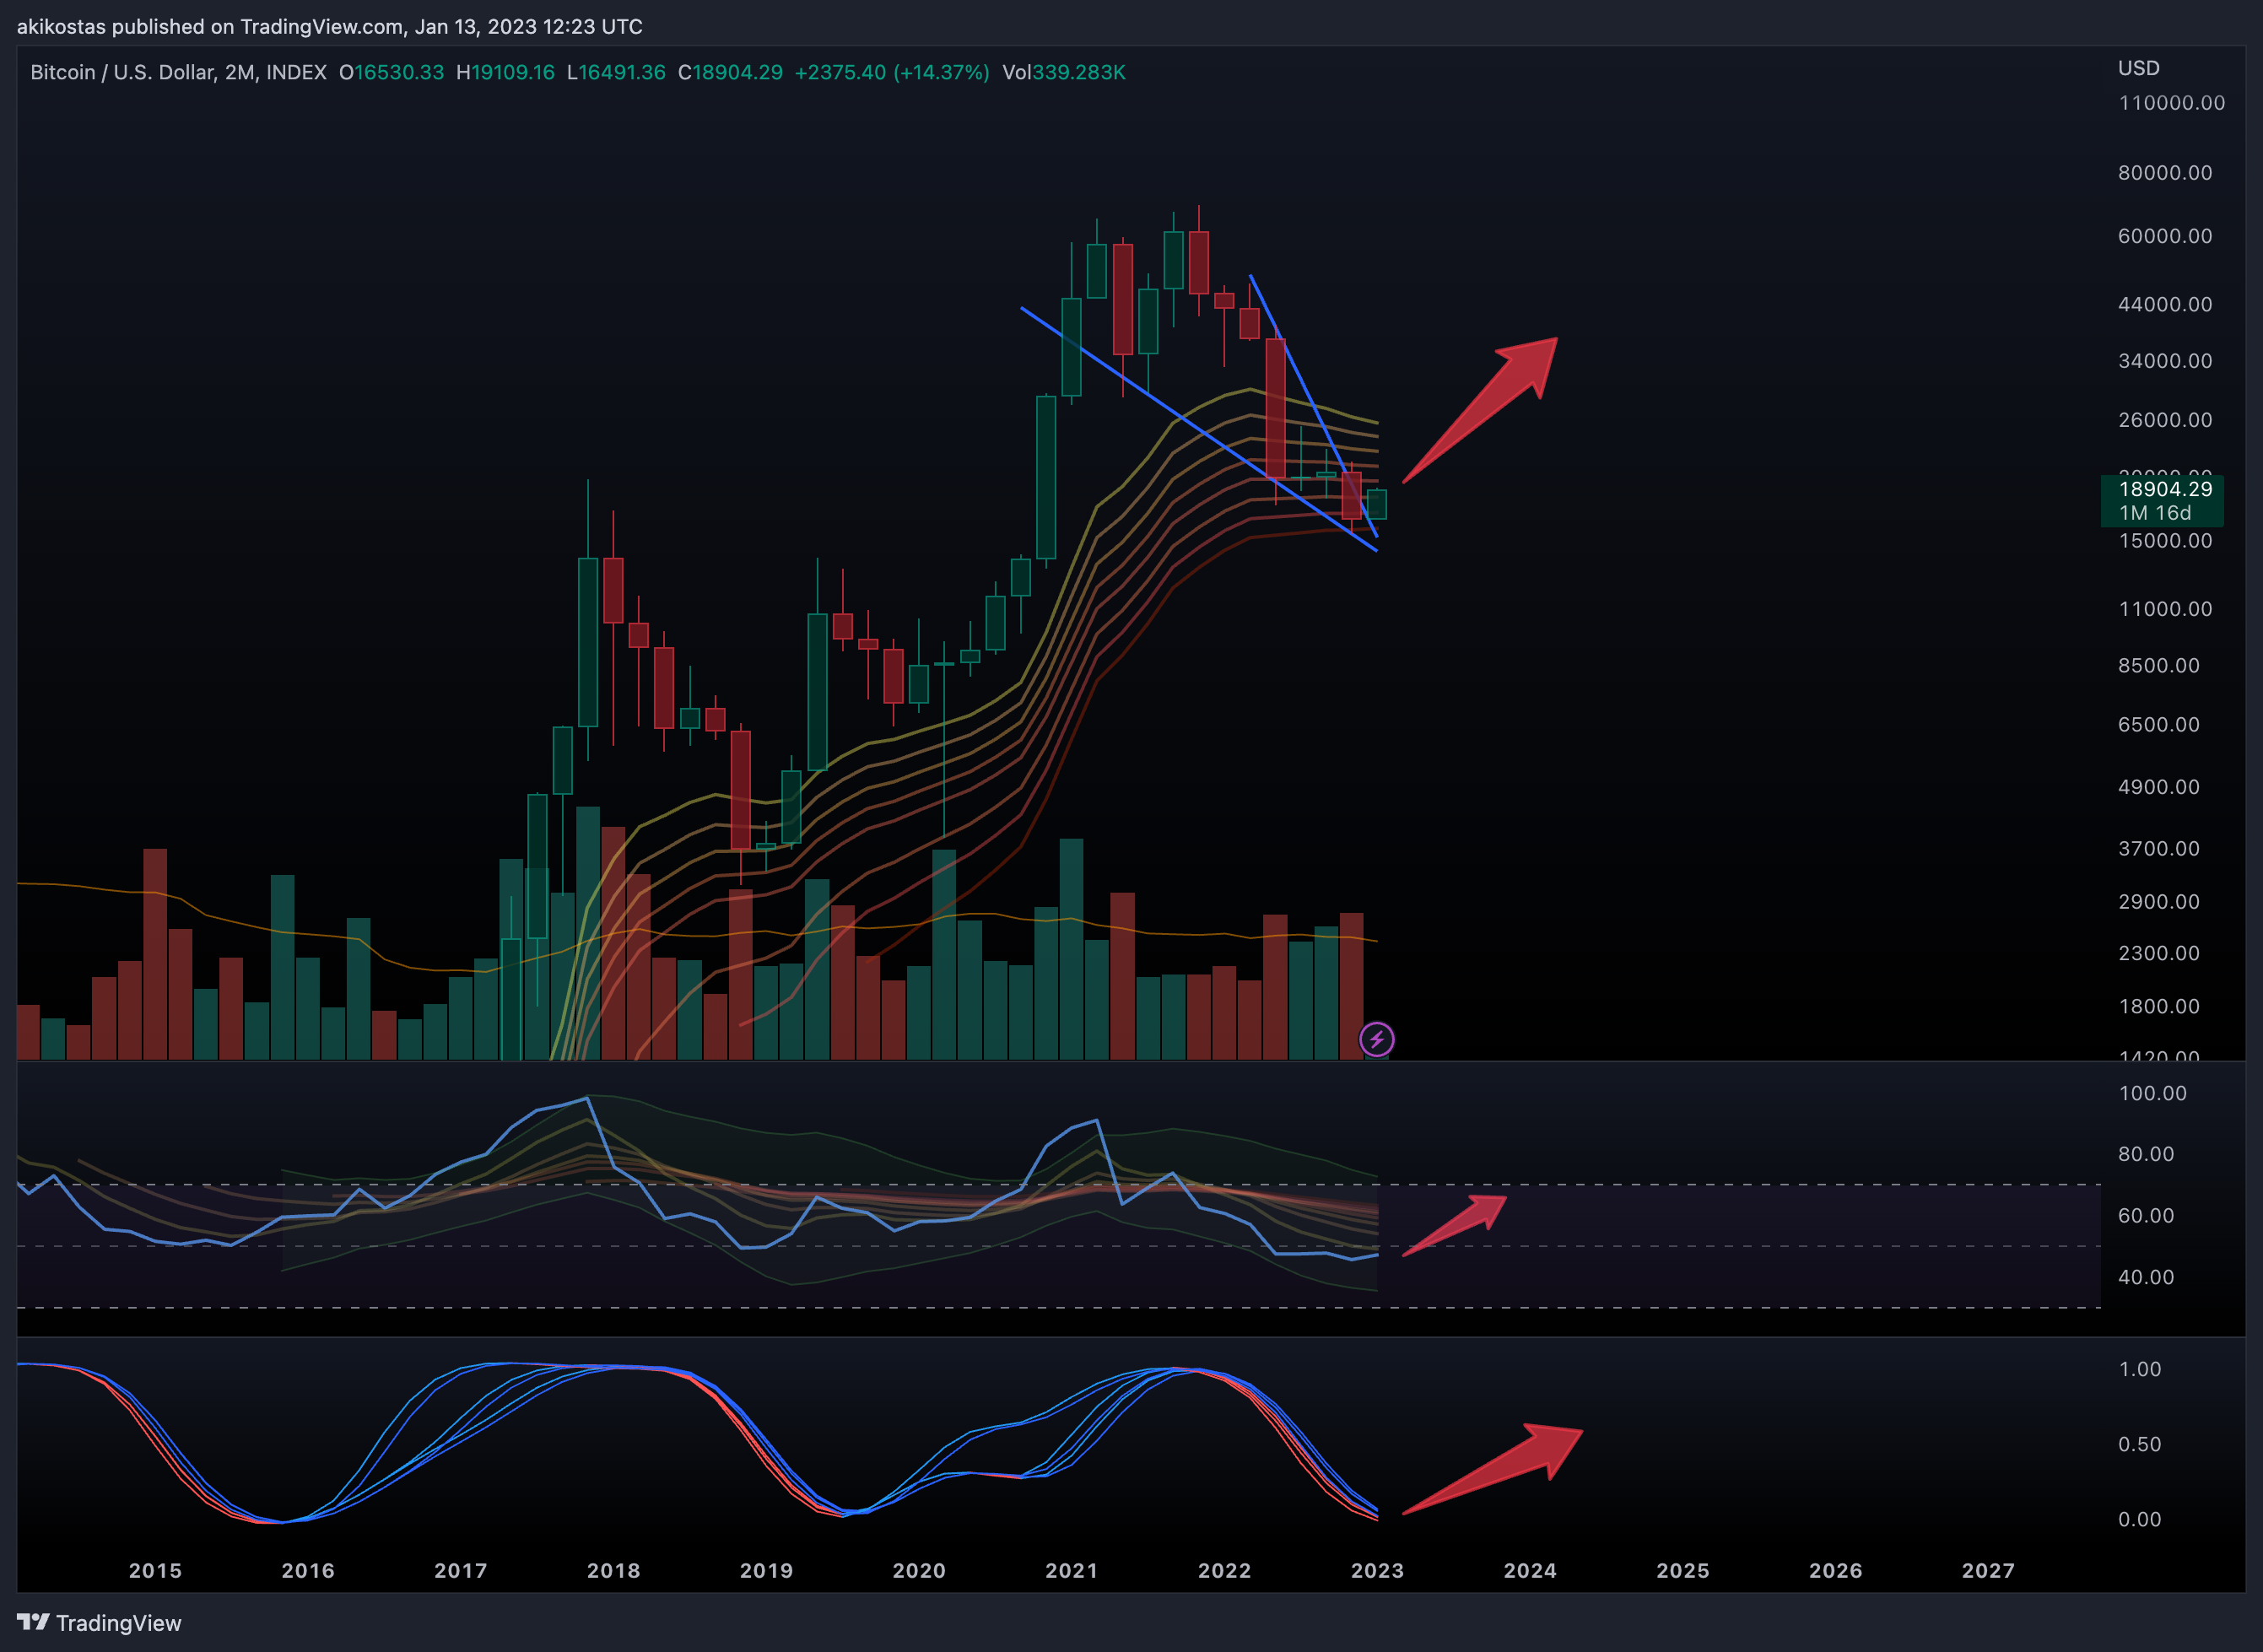Click the open value O16530.33
Image resolution: width=2263 pixels, height=1652 pixels.
pyautogui.click(x=391, y=72)
